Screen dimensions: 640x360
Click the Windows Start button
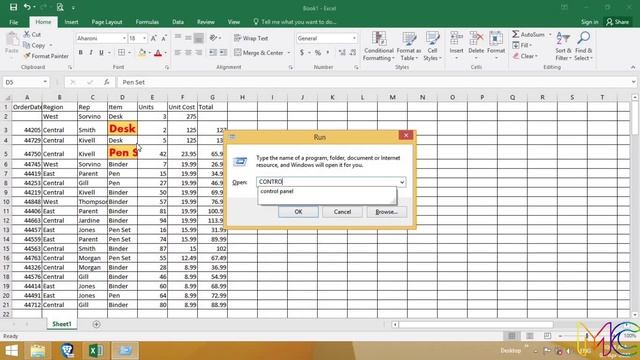[12, 351]
